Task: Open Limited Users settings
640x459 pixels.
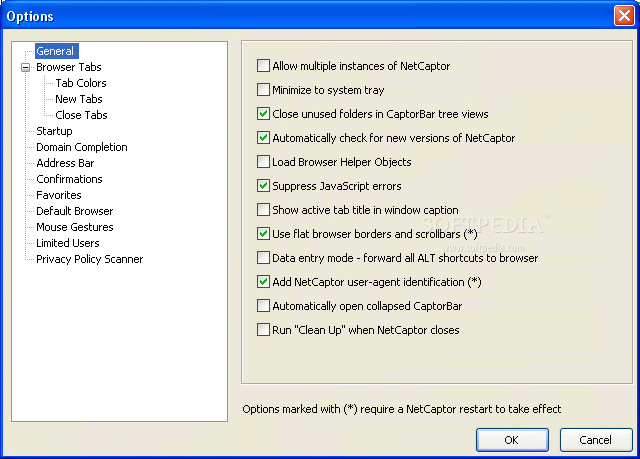Action: 68,243
